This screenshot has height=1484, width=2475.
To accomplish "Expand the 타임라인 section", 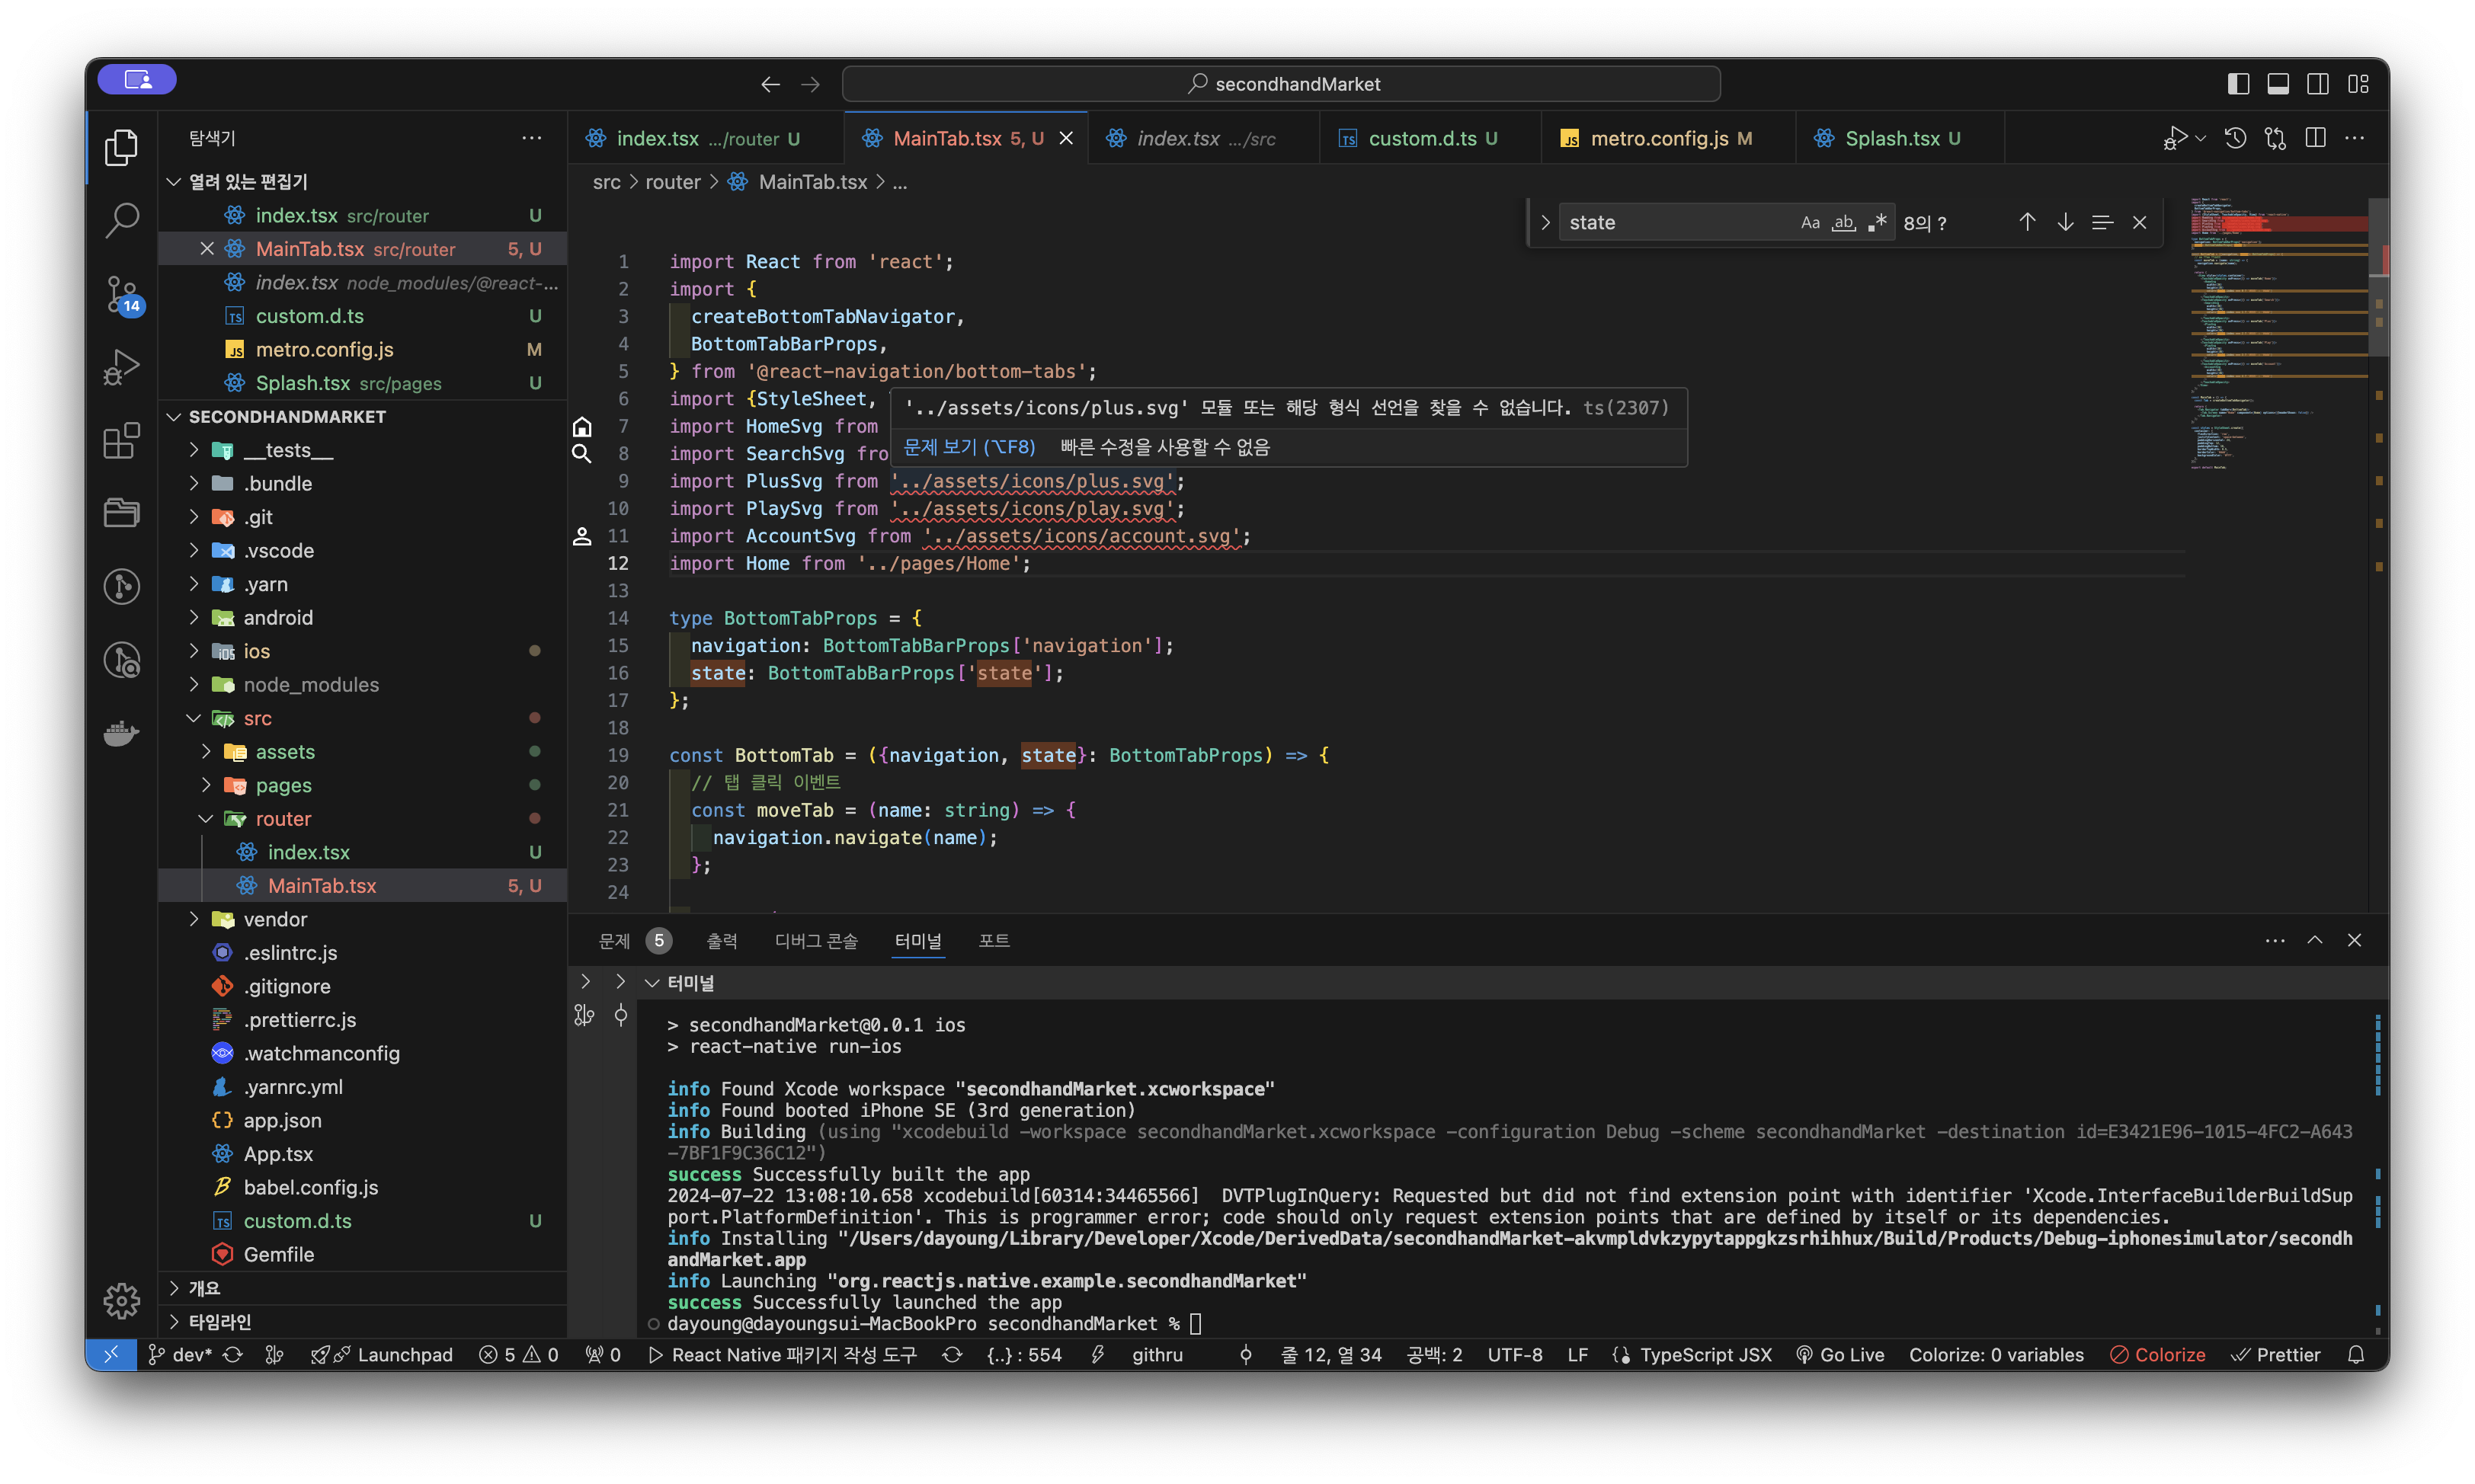I will tap(220, 1322).
